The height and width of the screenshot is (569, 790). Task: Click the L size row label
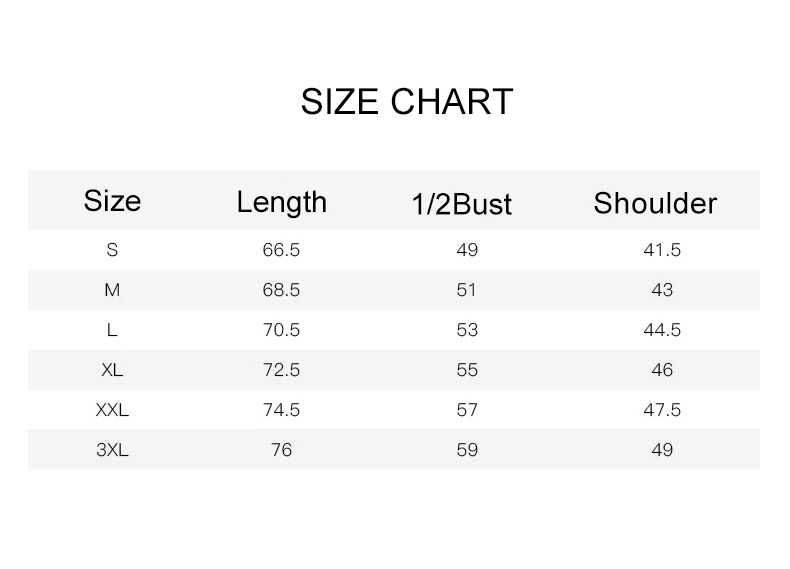tap(112, 330)
